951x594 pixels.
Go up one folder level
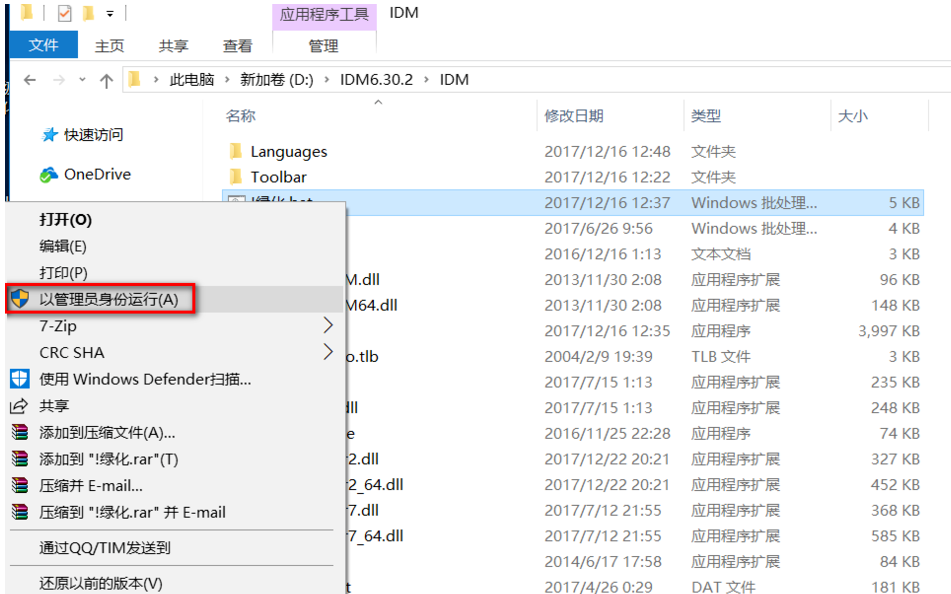pyautogui.click(x=106, y=80)
